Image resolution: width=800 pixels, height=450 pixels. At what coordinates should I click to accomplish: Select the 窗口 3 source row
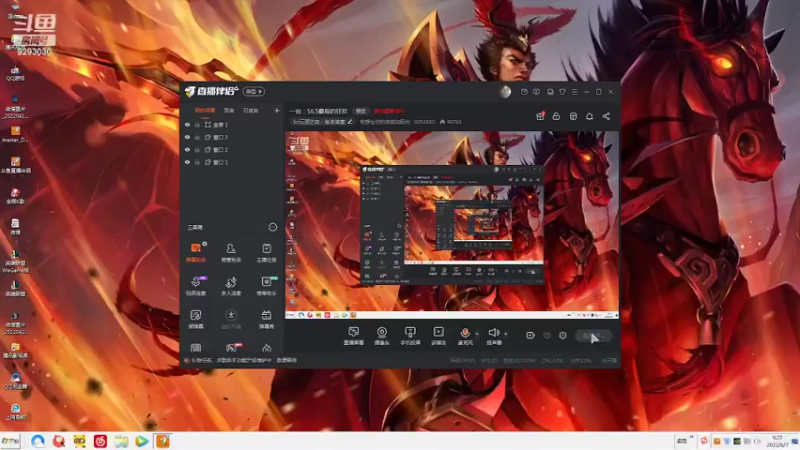click(x=232, y=137)
